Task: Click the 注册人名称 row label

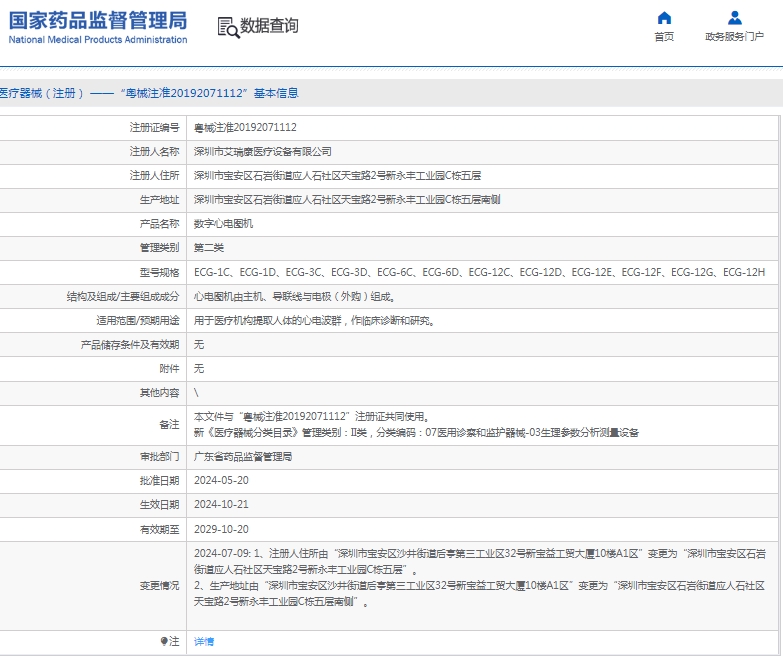Action: 154,152
